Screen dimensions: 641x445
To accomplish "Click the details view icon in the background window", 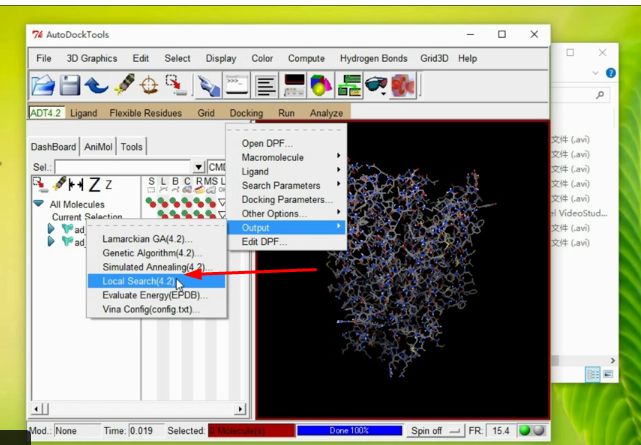I will [x=592, y=374].
